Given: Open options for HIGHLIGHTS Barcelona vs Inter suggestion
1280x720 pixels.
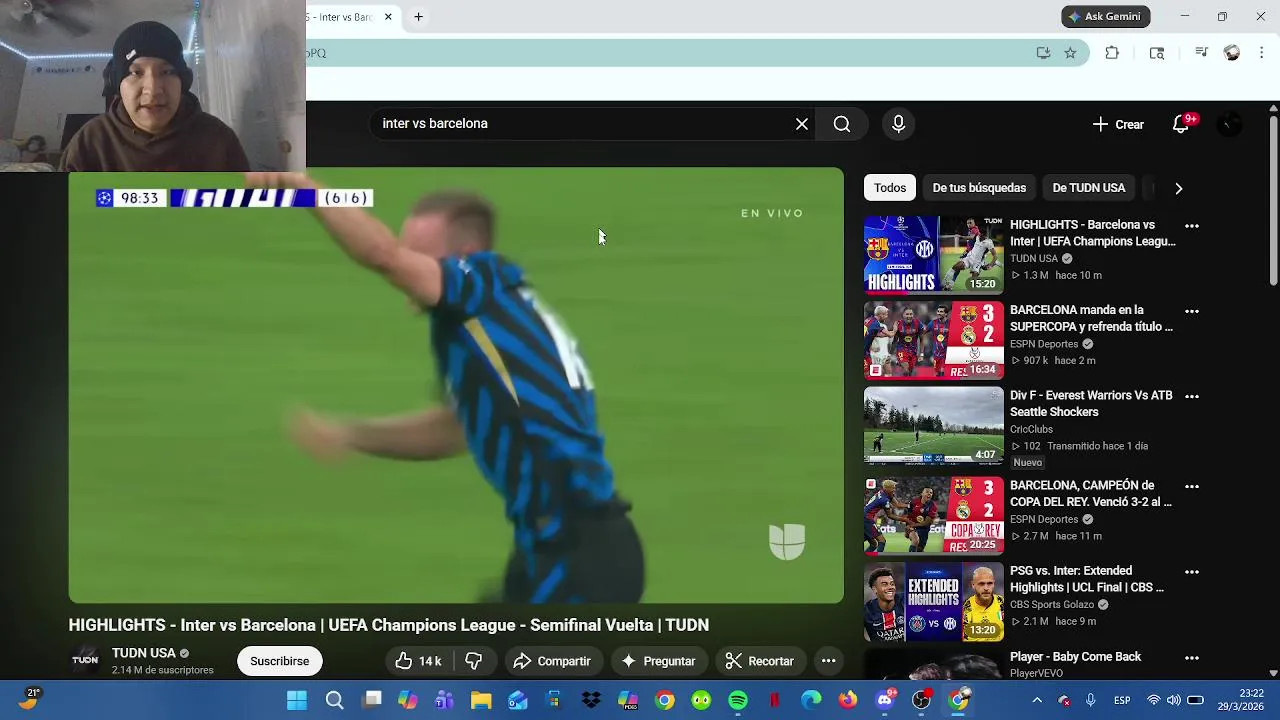Looking at the screenshot, I should click(1191, 226).
